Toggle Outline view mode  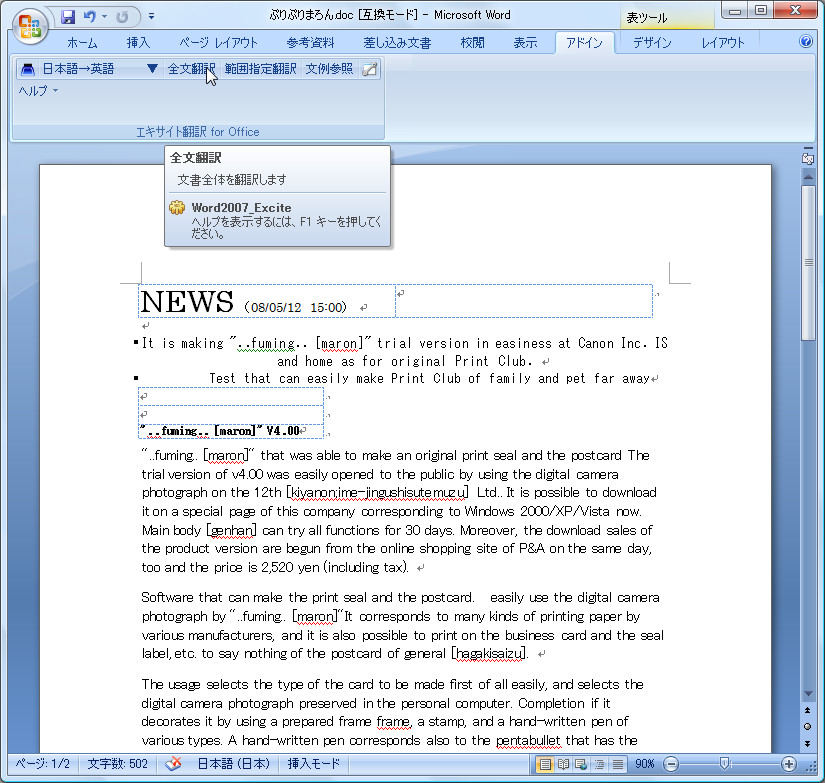600,764
